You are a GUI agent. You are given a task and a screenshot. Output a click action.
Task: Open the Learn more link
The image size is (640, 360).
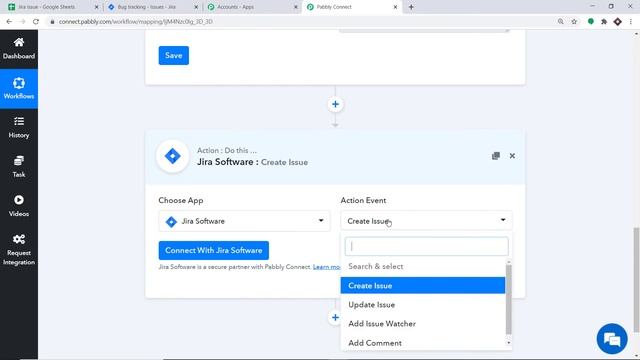(327, 267)
